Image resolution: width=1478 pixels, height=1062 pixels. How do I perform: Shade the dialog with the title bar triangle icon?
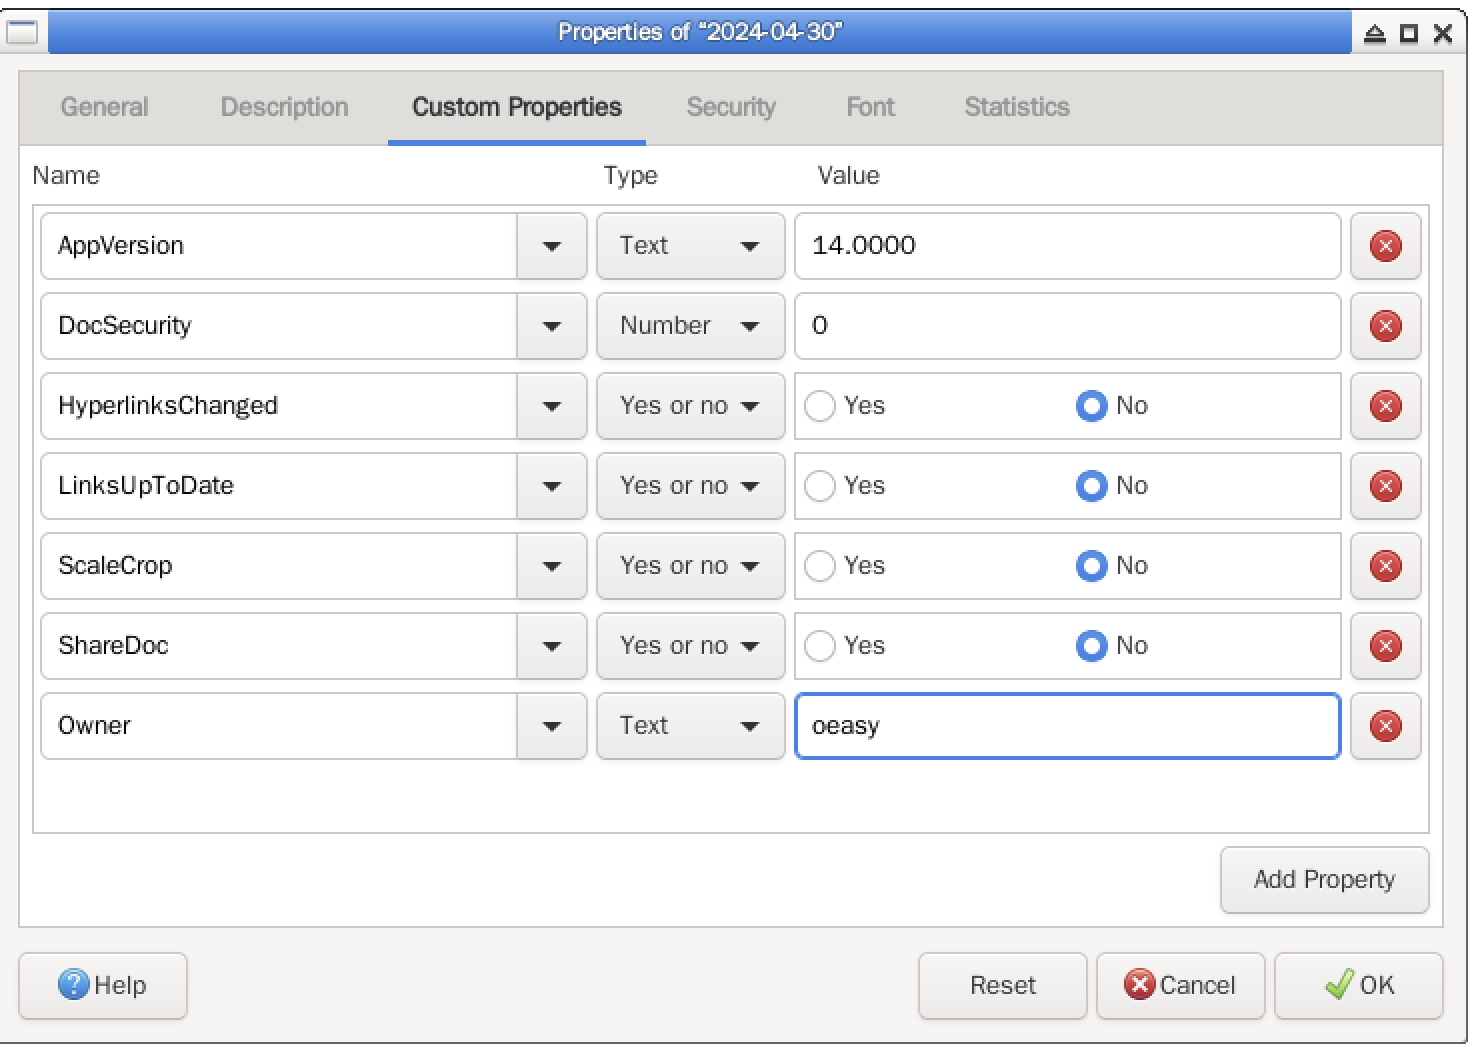[x=1375, y=34]
